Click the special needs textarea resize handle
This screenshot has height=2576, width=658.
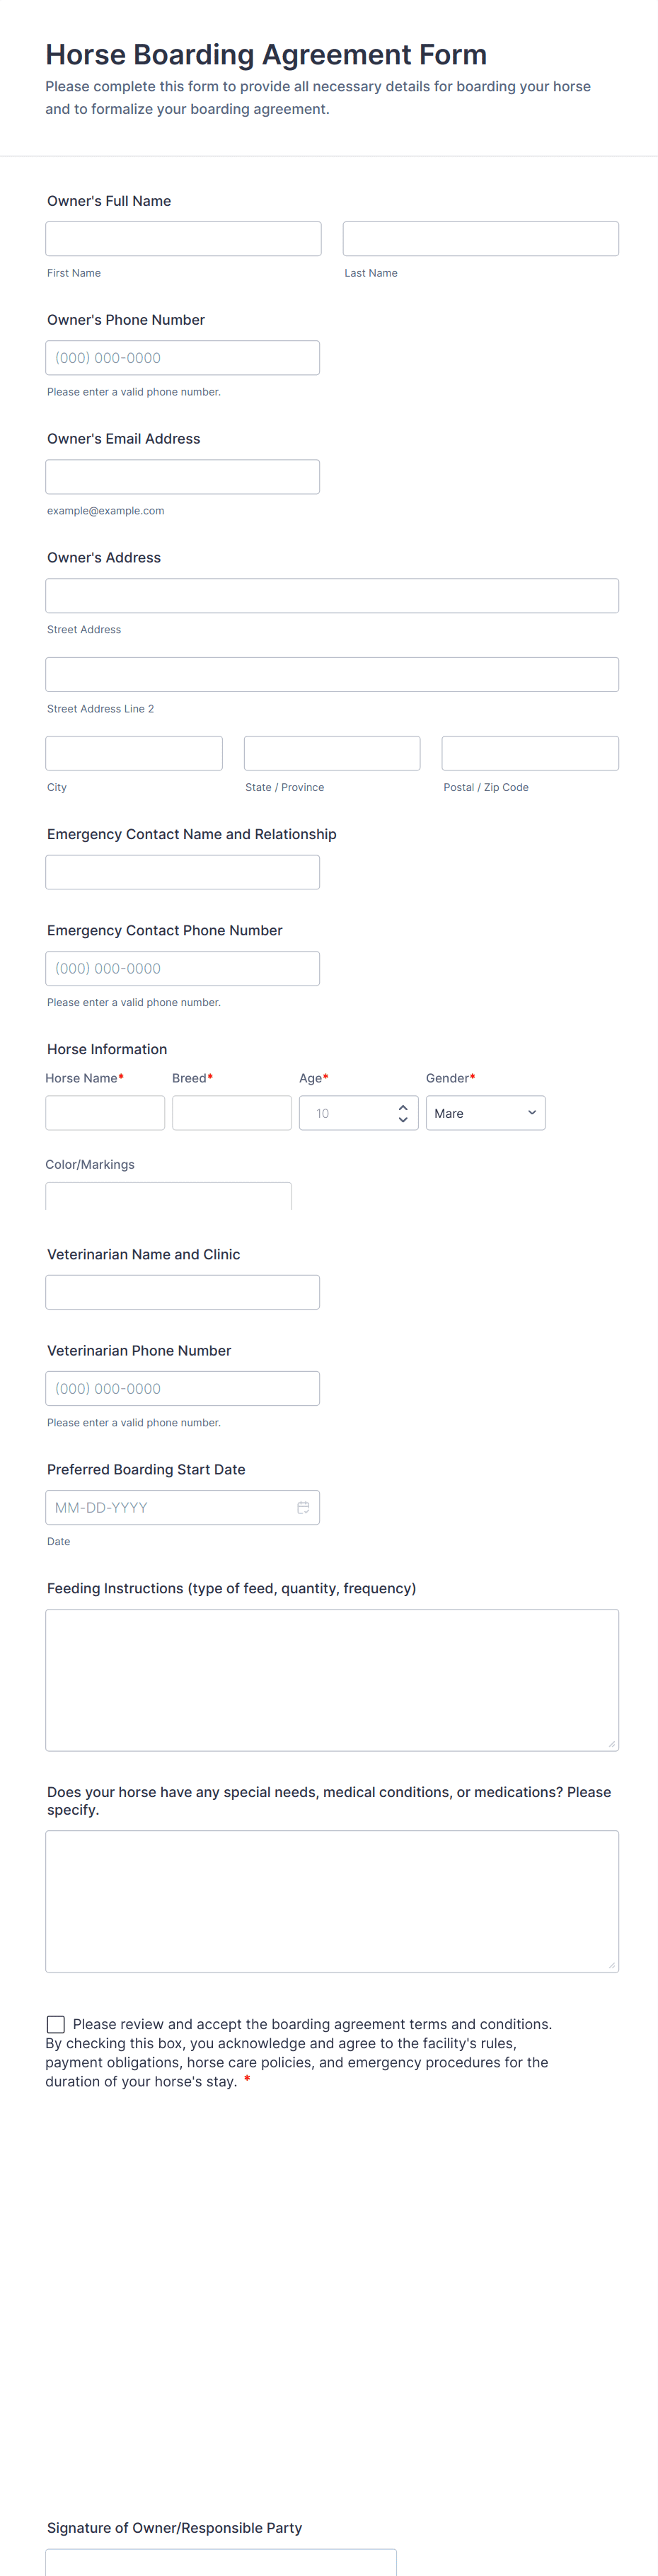(x=611, y=1965)
